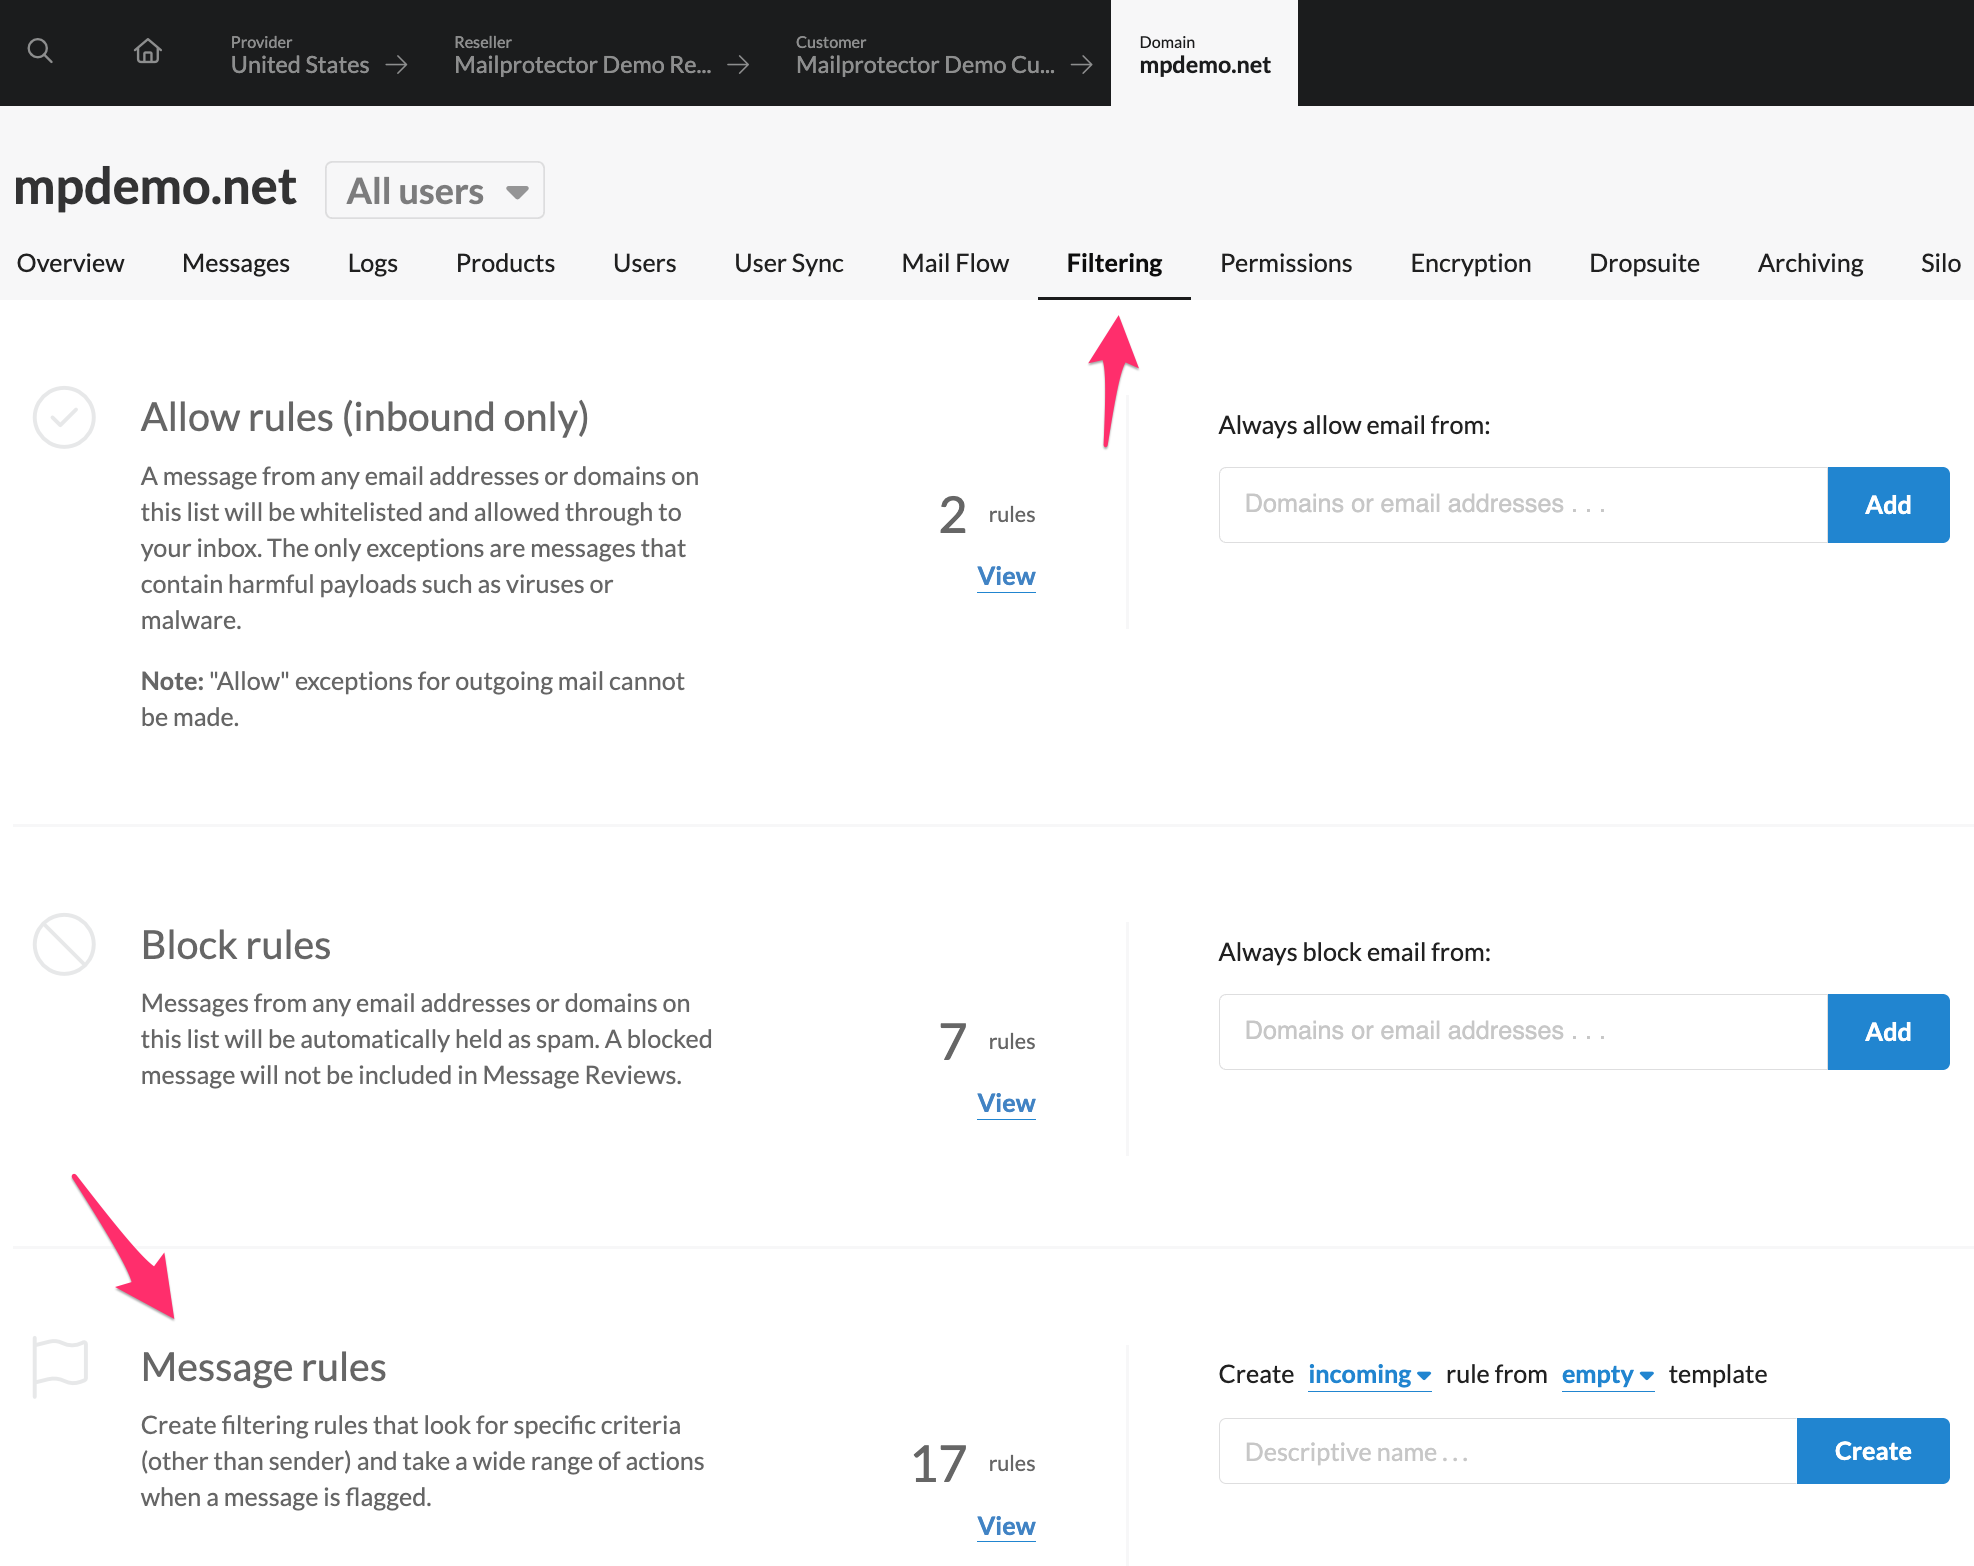Open the All users dropdown

[435, 190]
